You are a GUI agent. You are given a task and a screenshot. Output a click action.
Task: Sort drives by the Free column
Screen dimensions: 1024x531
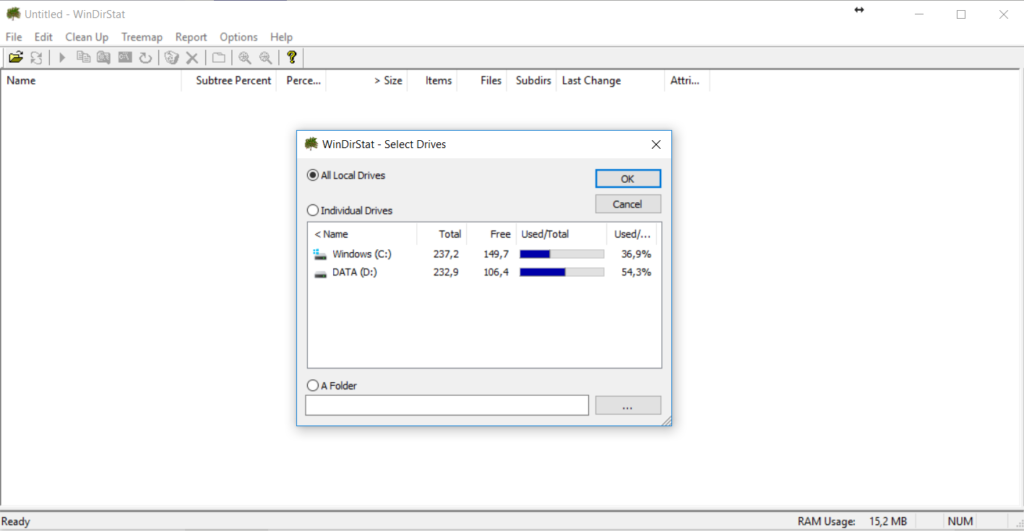(x=491, y=234)
